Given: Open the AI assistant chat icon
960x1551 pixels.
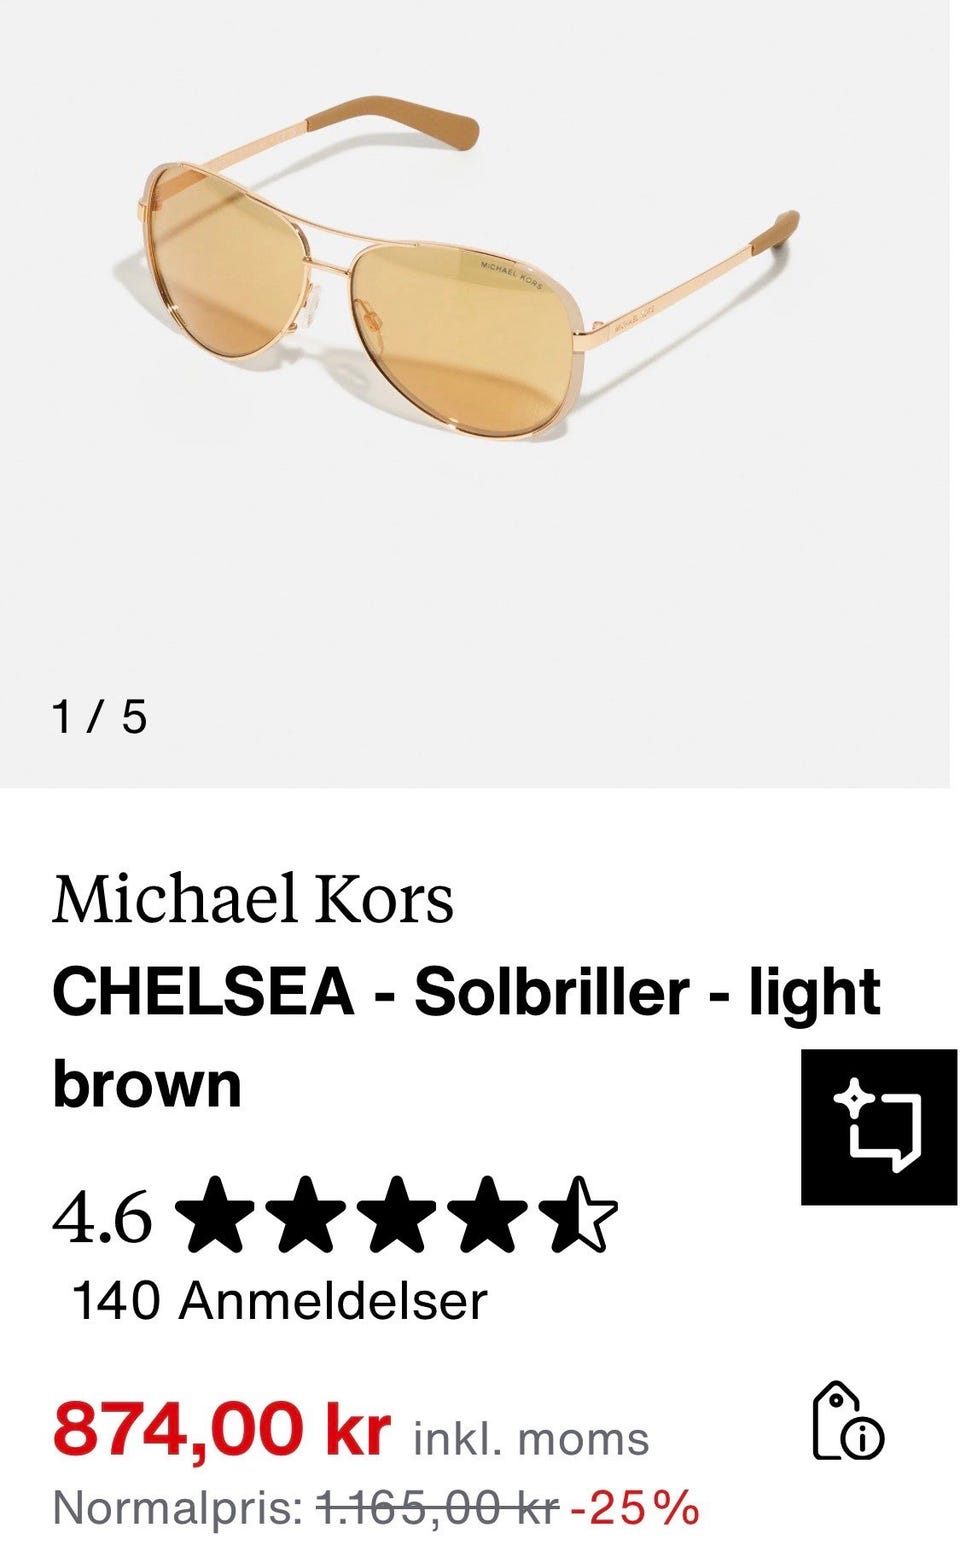Looking at the screenshot, I should [x=879, y=1127].
